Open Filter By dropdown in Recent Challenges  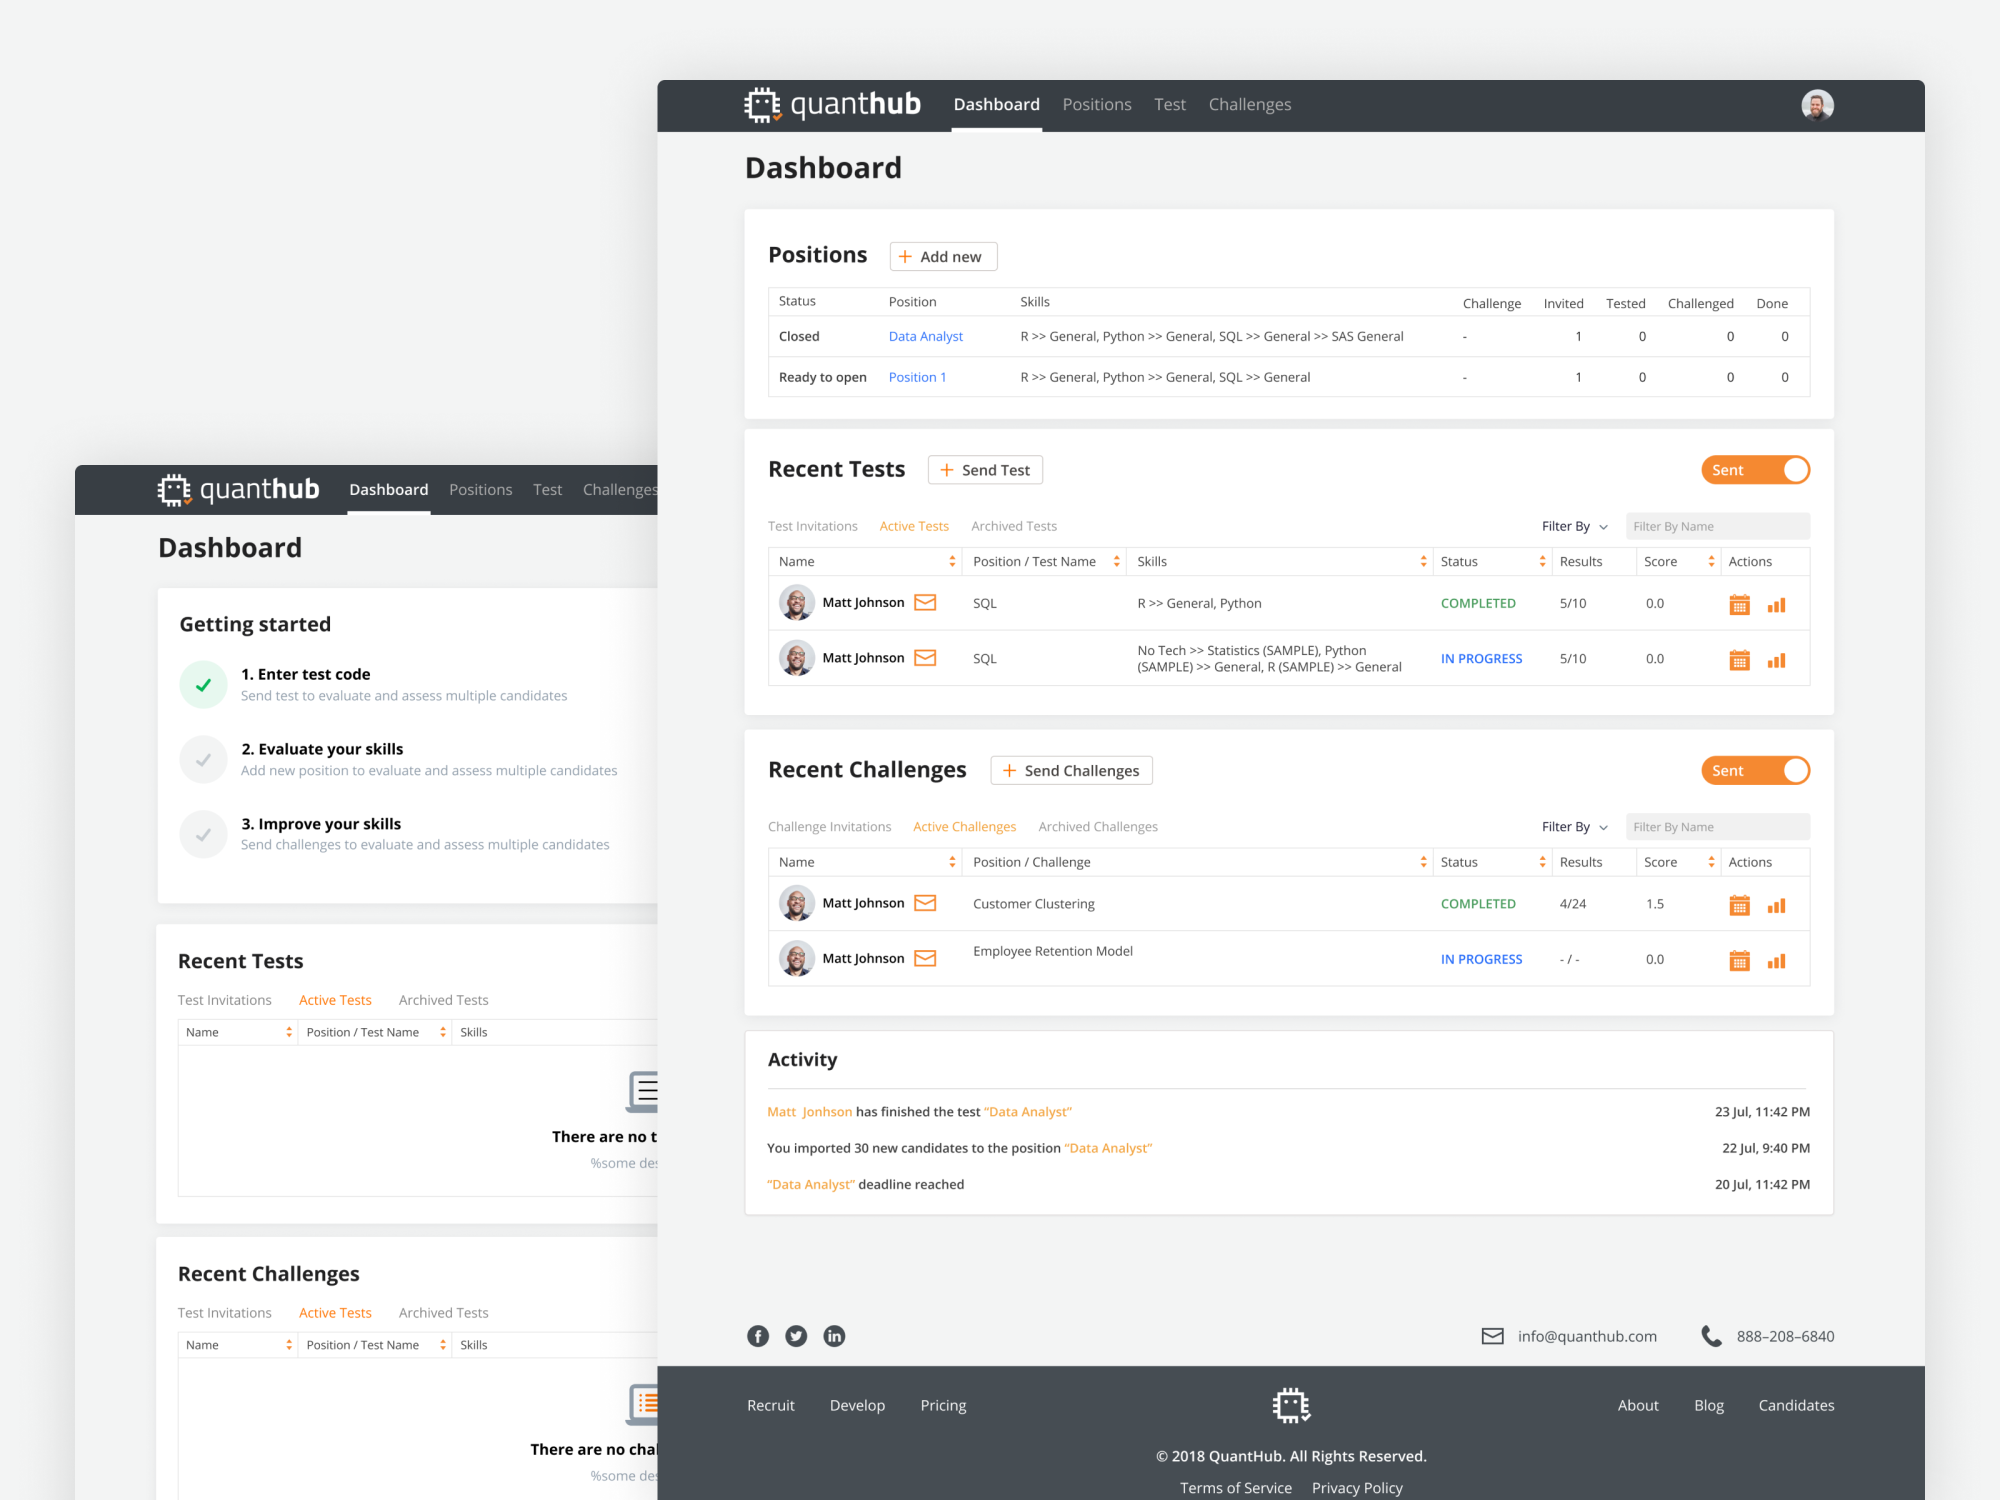pos(1574,827)
